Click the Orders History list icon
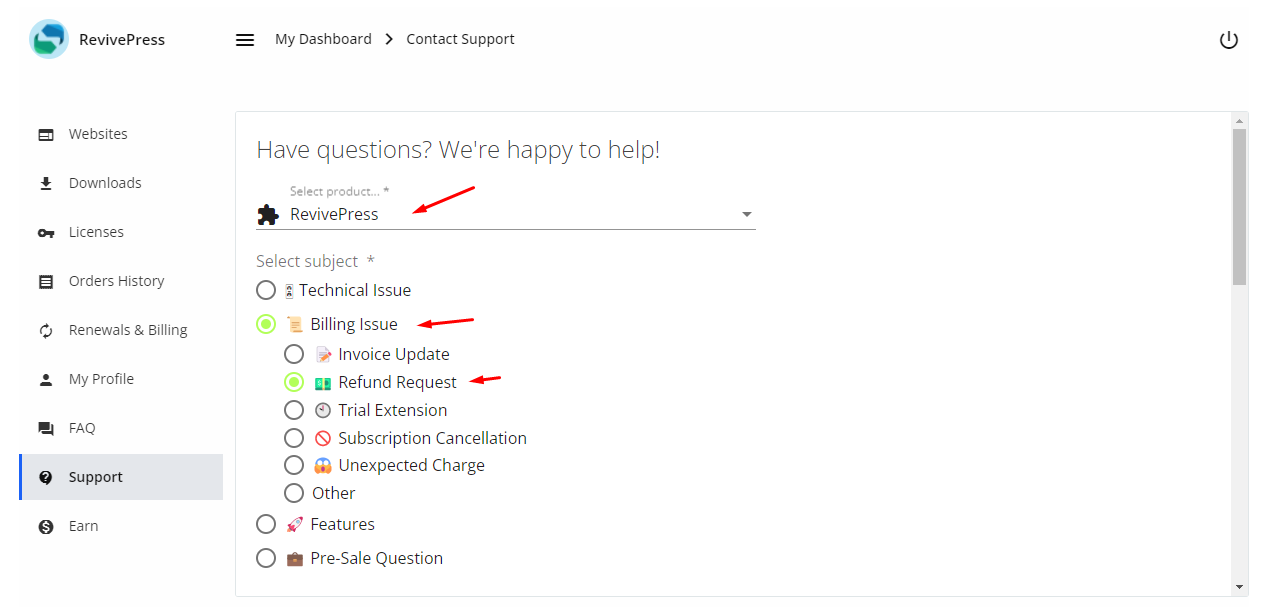Image resolution: width=1262 pixels, height=615 pixels. pyautogui.click(x=46, y=282)
